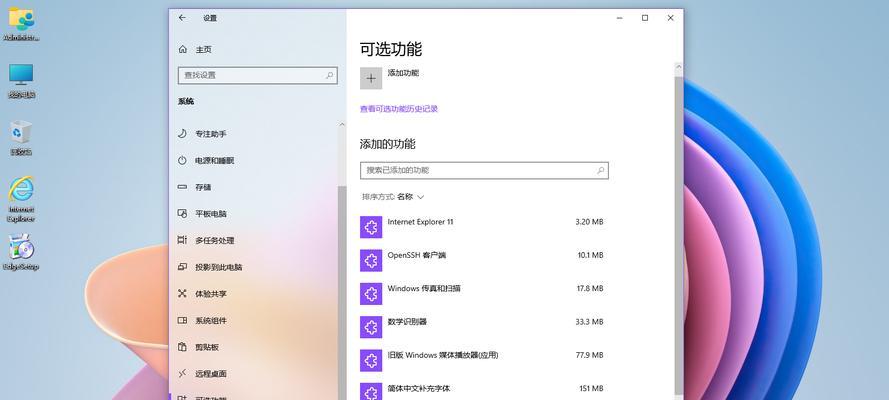The width and height of the screenshot is (889, 400).
Task: Open the Recycle Bin desktop icon
Action: (22, 131)
